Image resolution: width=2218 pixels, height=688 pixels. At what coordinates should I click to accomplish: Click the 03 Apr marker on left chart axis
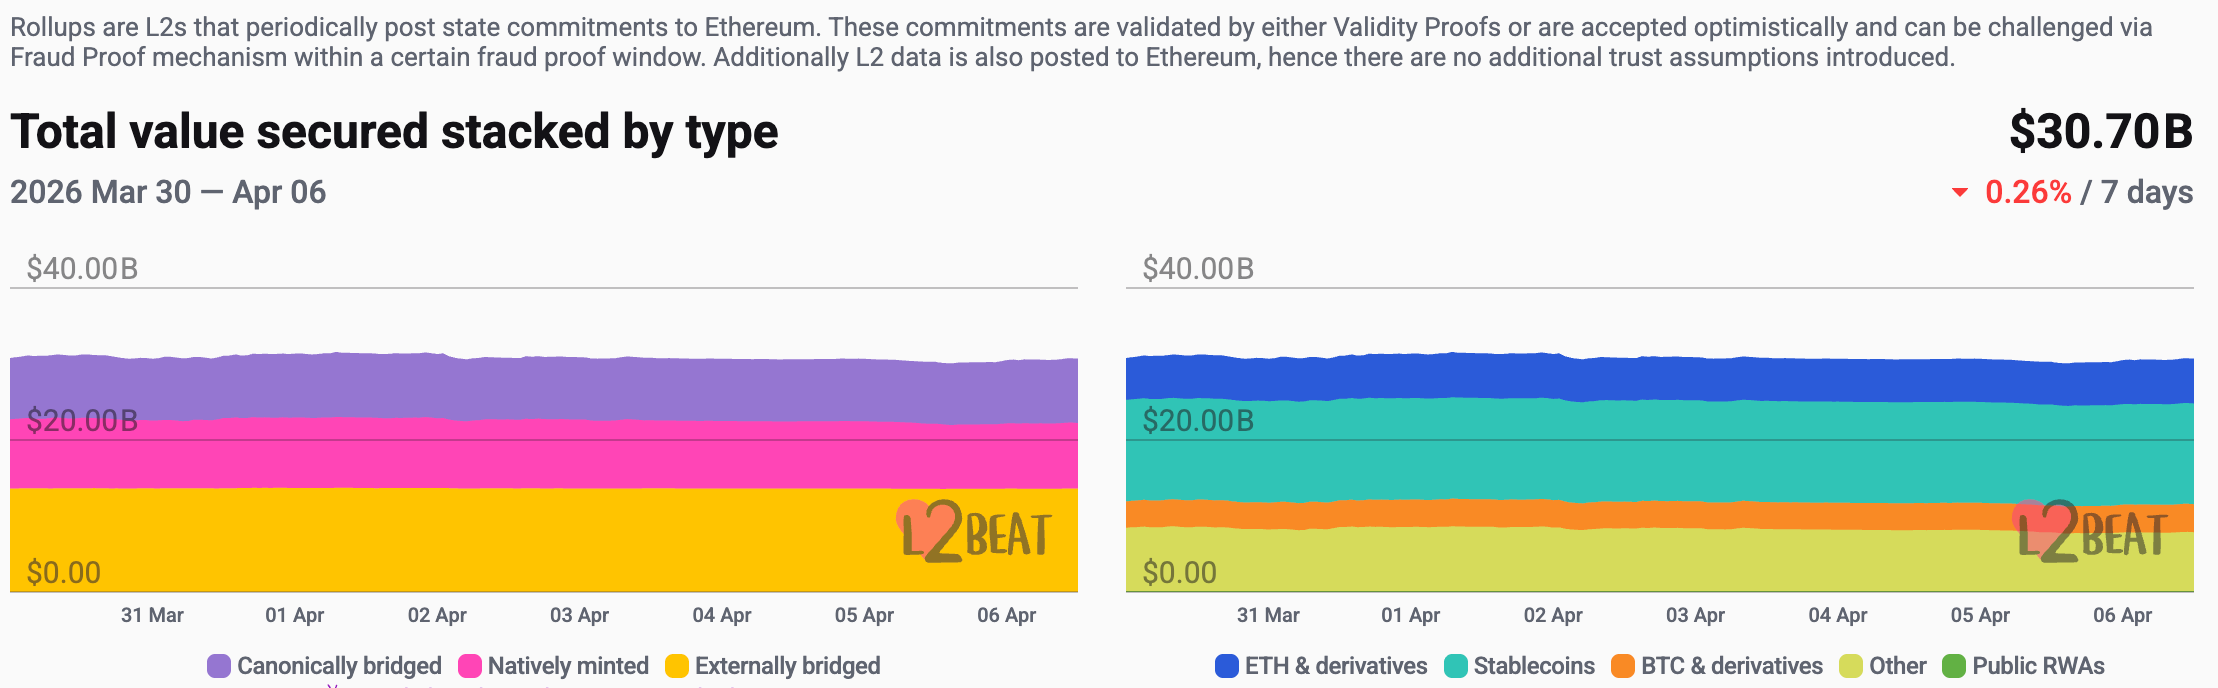tap(579, 616)
